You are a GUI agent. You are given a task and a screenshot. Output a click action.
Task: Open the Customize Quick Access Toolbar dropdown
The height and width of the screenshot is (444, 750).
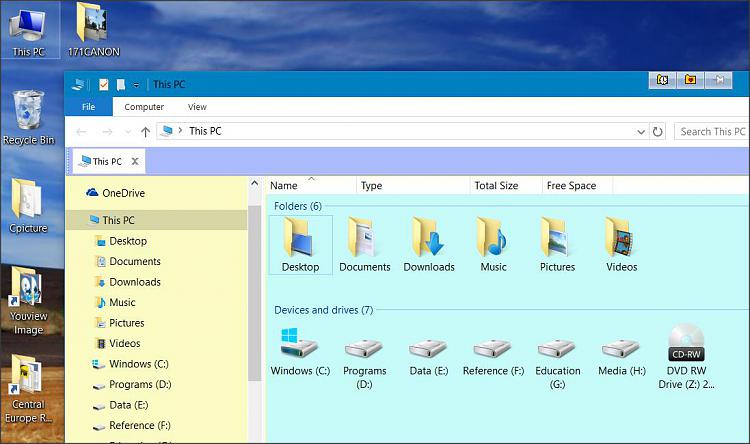click(x=136, y=85)
